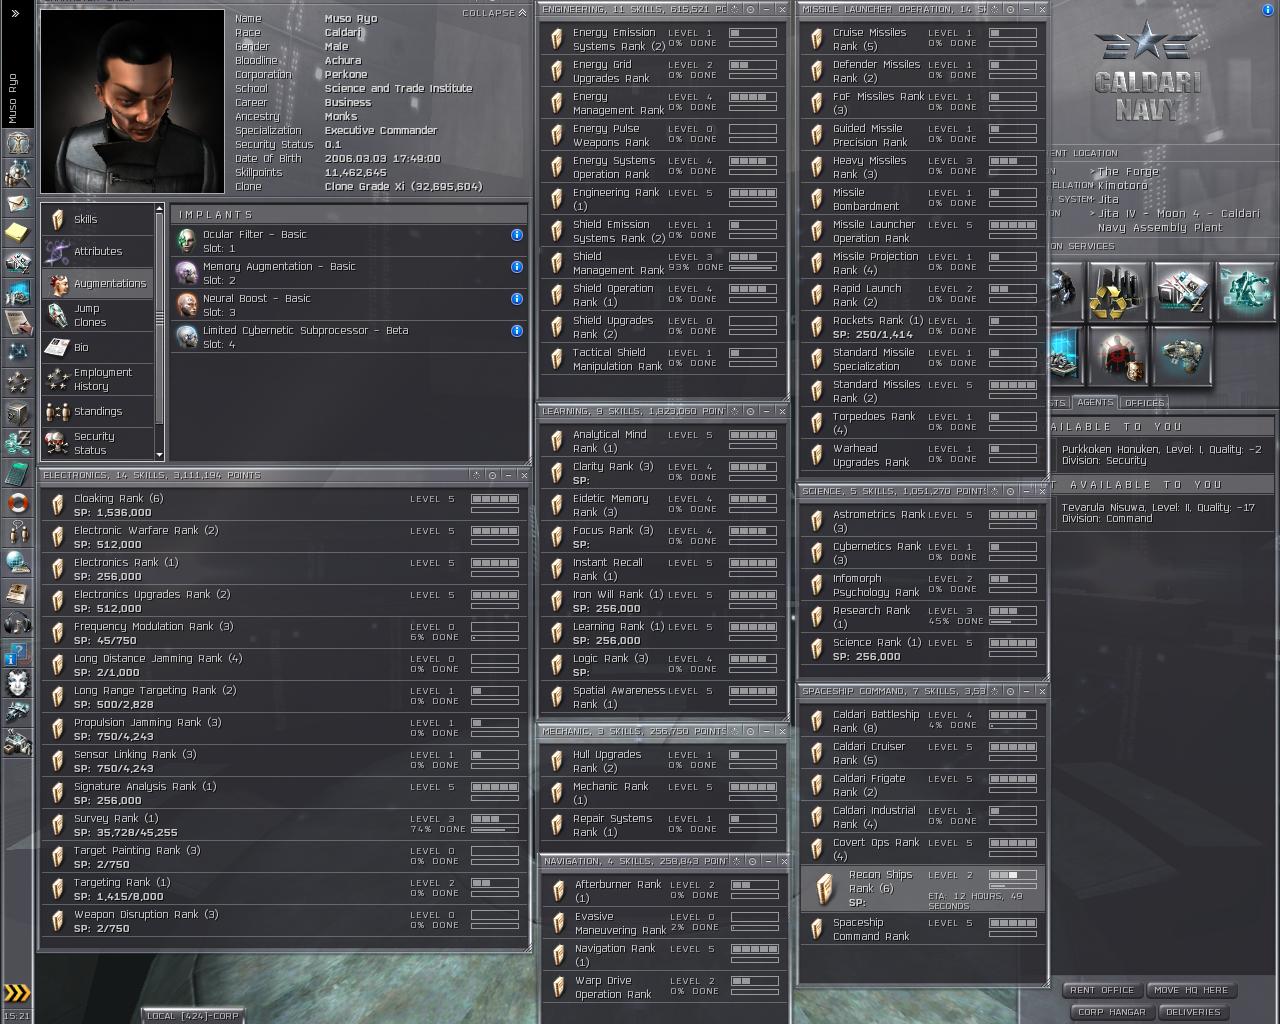
Task: Open the mail envelope icon in sidebar
Action: (x=17, y=203)
